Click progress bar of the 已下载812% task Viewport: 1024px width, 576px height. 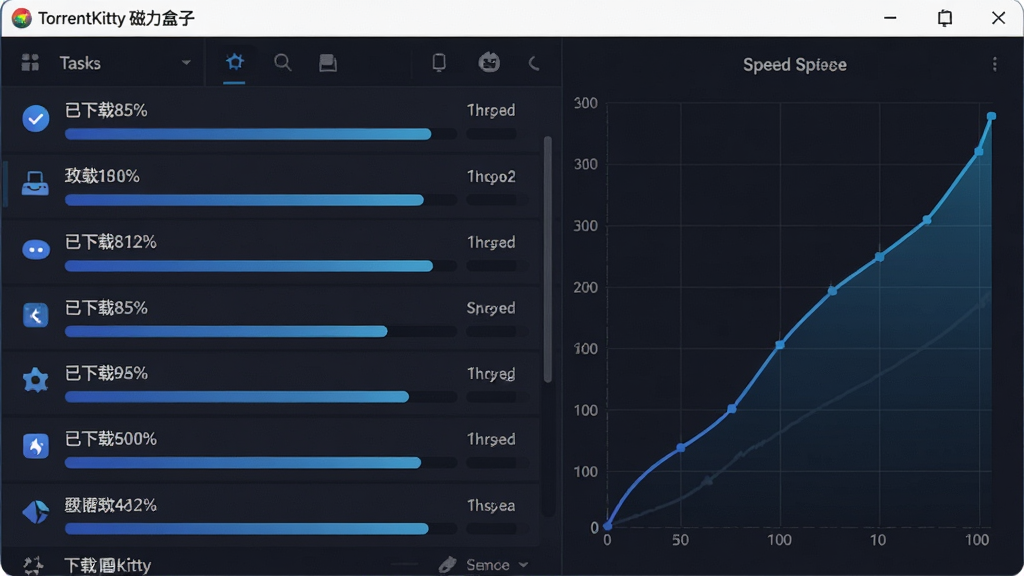[261, 266]
